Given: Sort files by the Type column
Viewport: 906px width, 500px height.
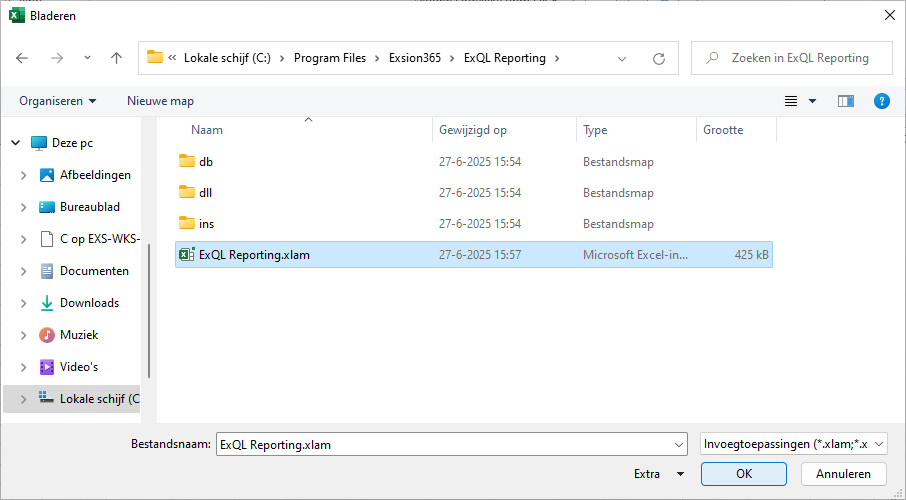Looking at the screenshot, I should 595,130.
